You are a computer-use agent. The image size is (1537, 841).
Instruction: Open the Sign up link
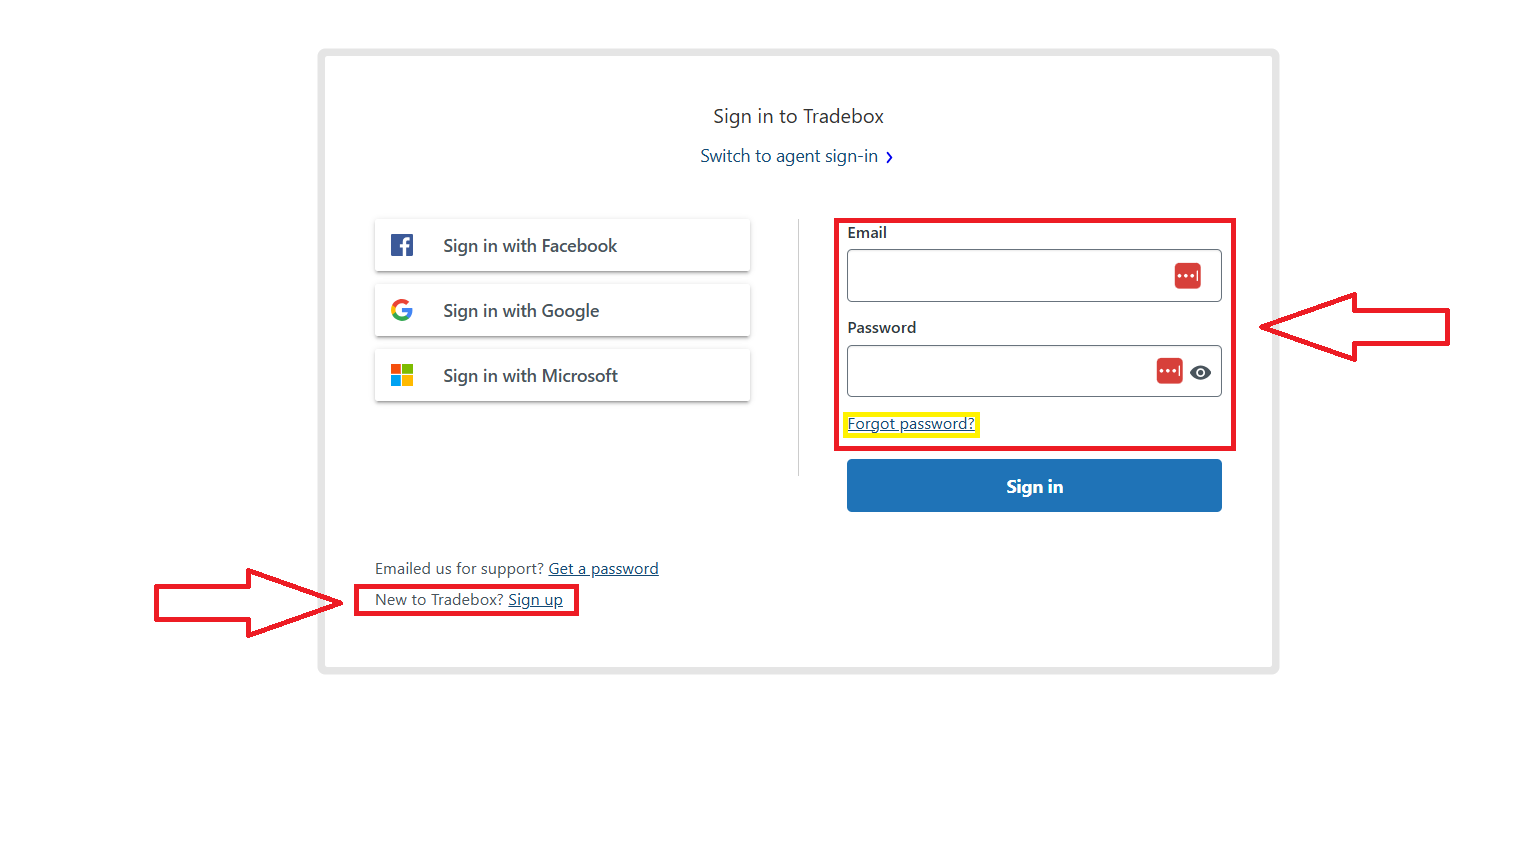click(535, 600)
